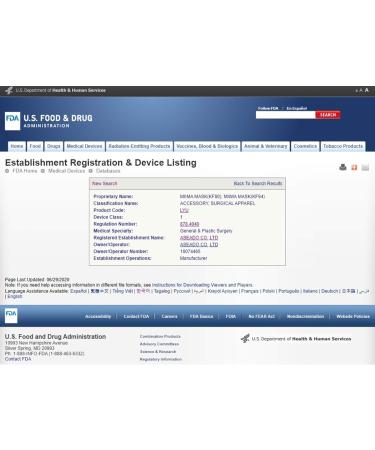Open Owner/Operator company link
The image size is (375, 450).
point(199,245)
